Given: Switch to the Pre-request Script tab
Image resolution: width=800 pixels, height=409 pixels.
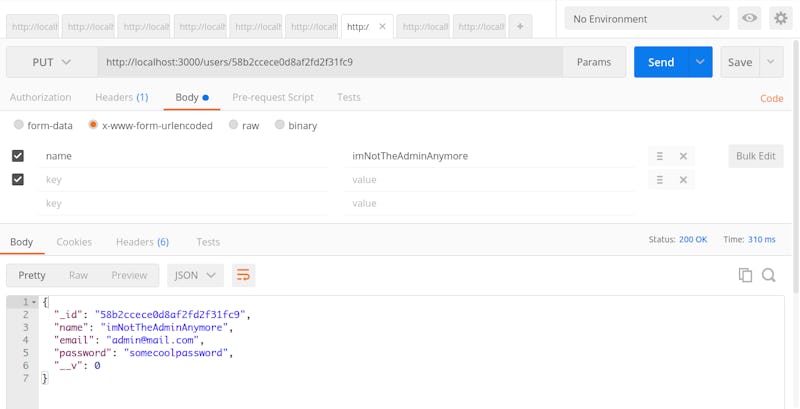Looking at the screenshot, I should click(x=273, y=97).
